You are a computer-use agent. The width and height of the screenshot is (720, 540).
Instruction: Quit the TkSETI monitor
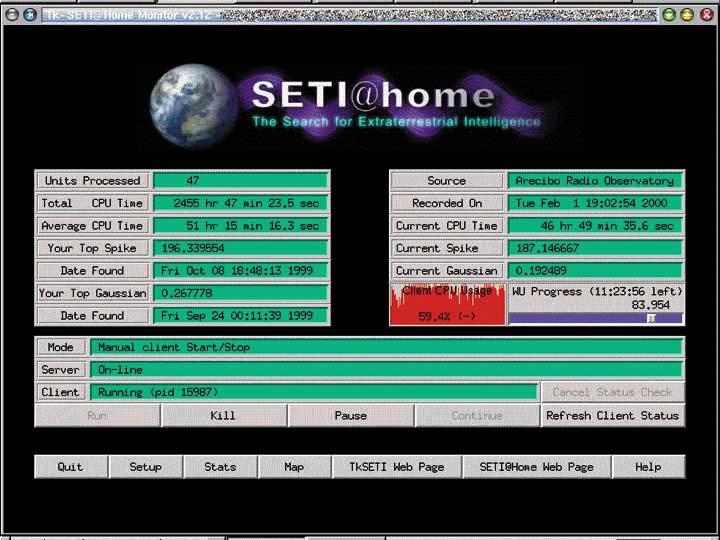70,467
